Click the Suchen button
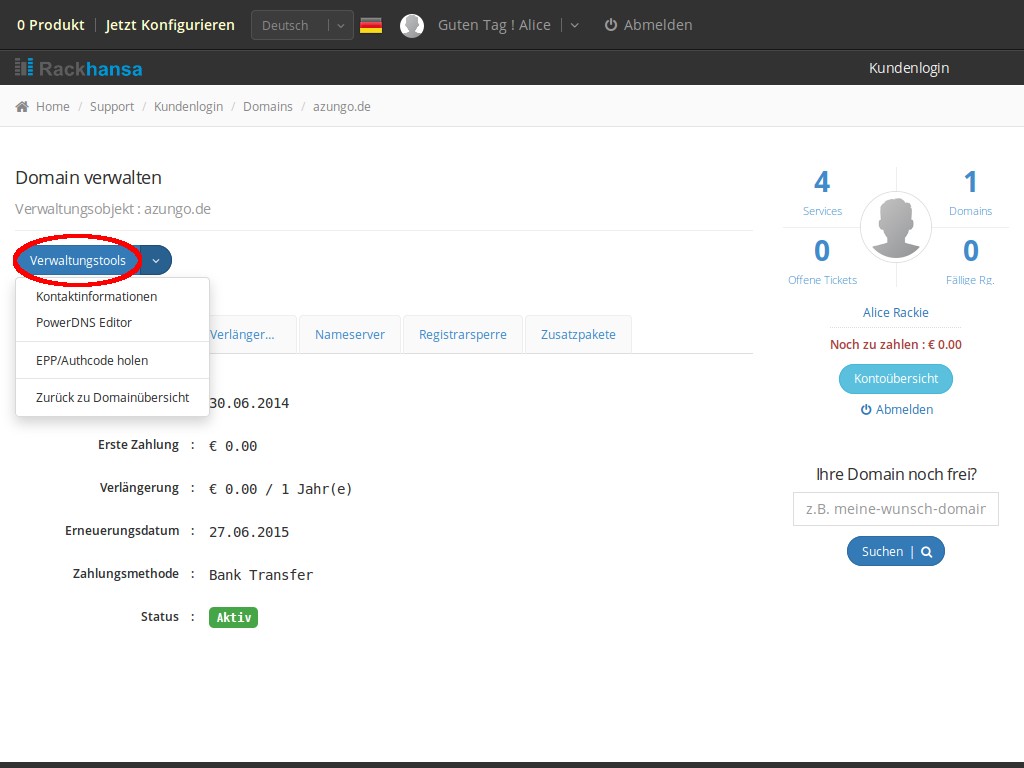The height and width of the screenshot is (768, 1024). 896,552
